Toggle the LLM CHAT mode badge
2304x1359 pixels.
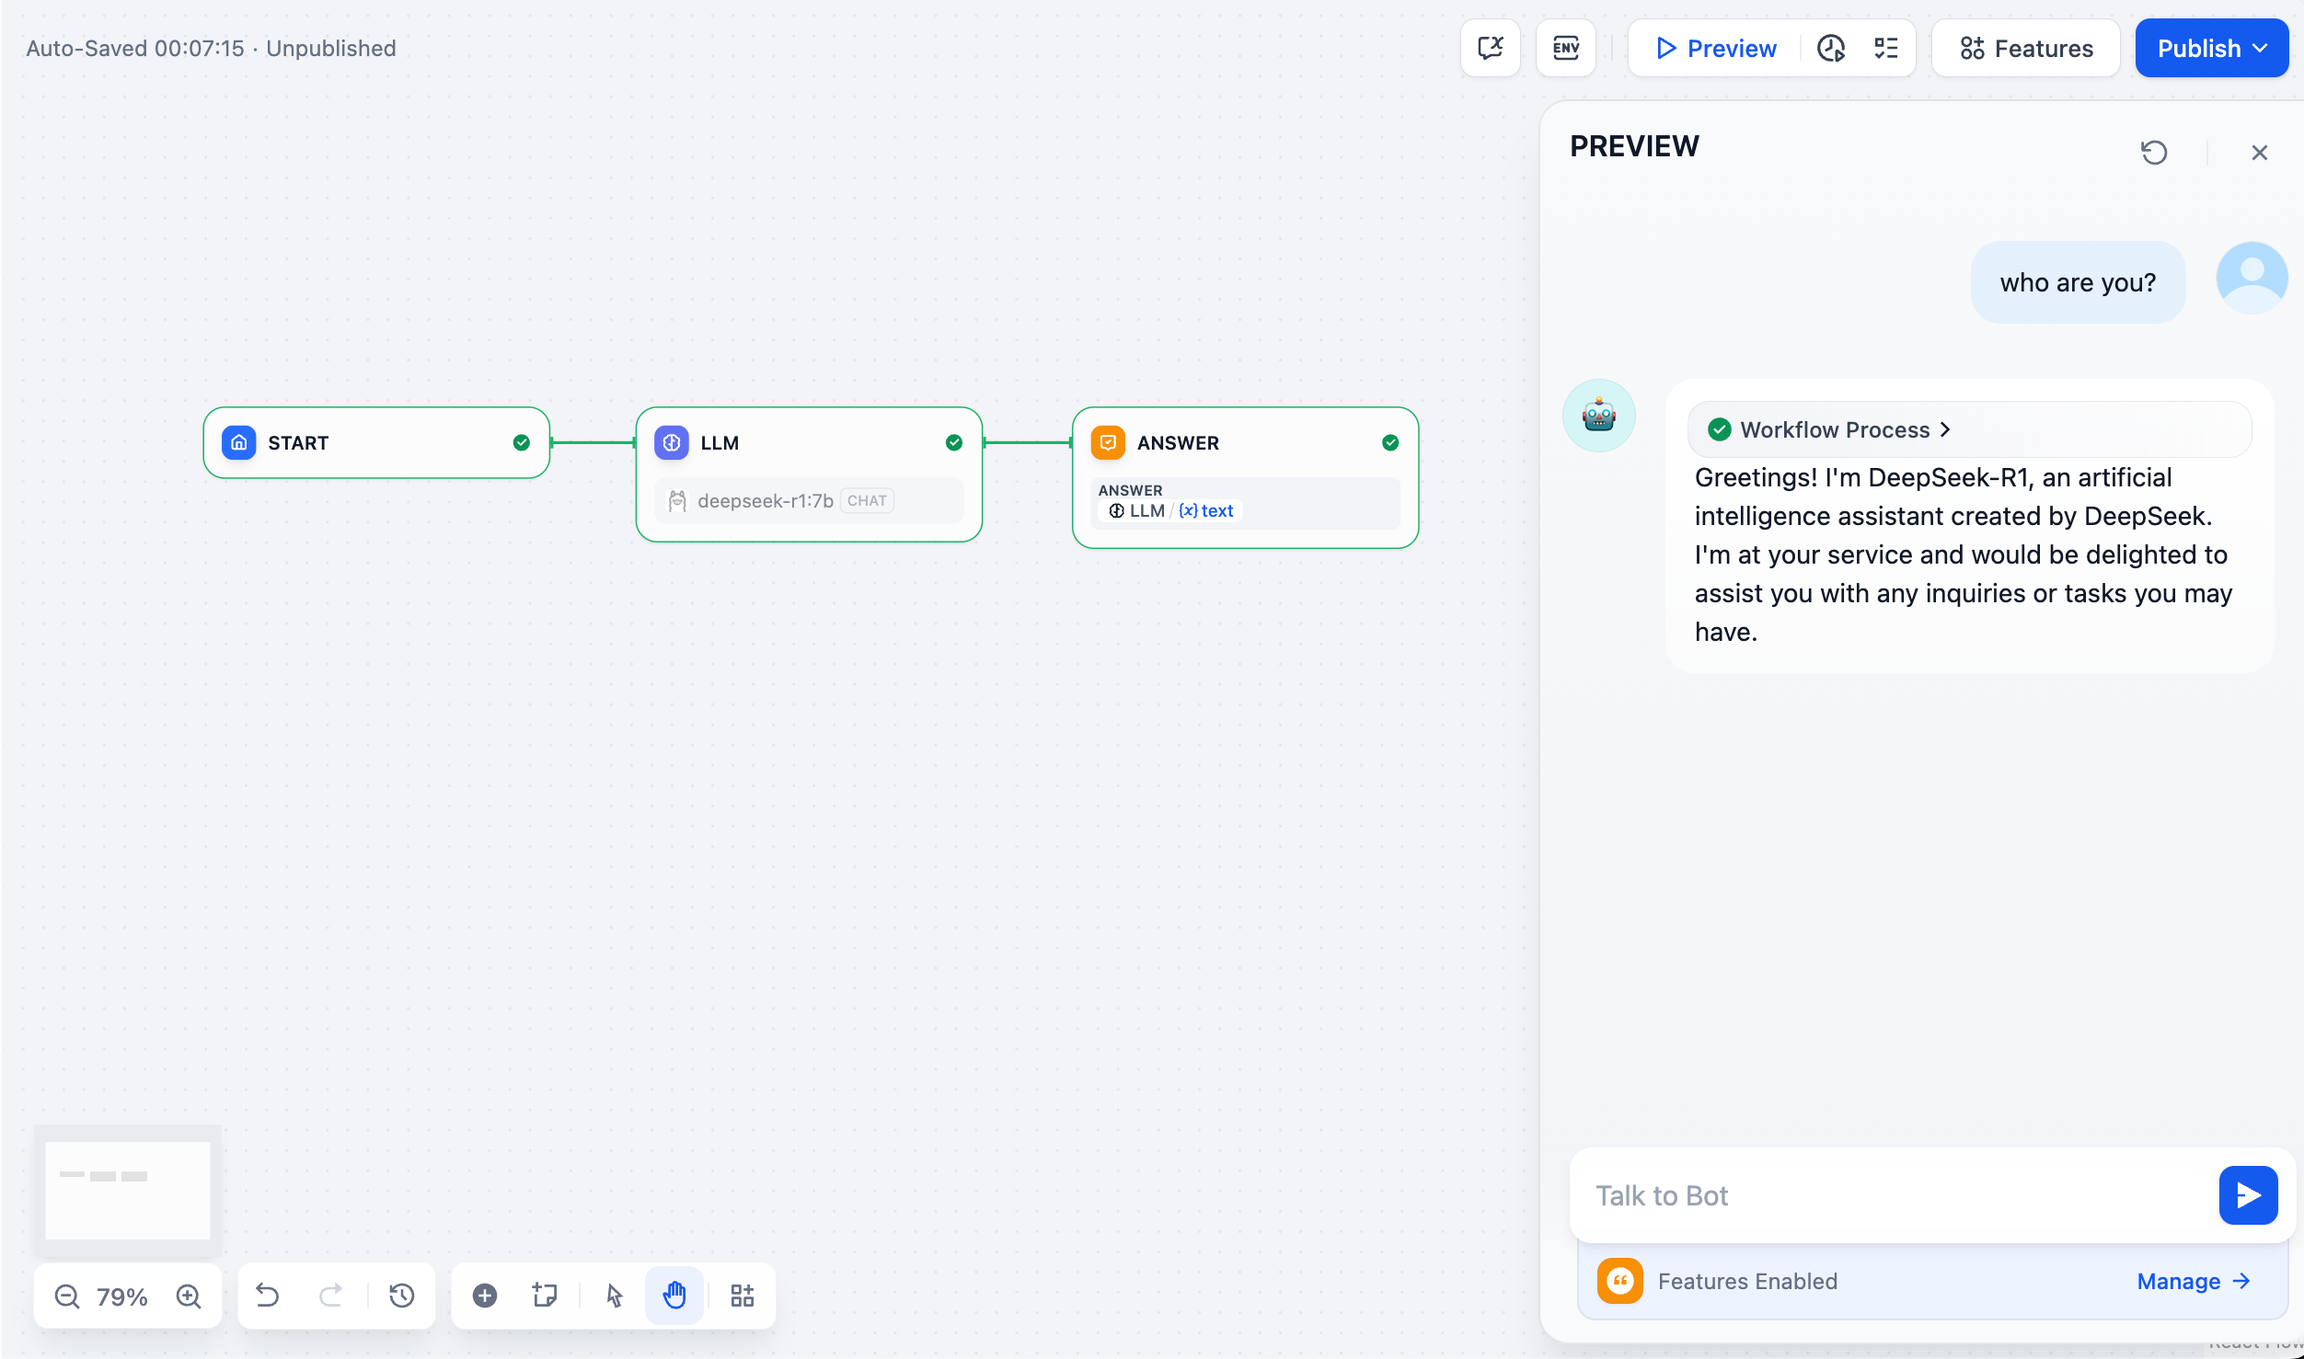866,500
